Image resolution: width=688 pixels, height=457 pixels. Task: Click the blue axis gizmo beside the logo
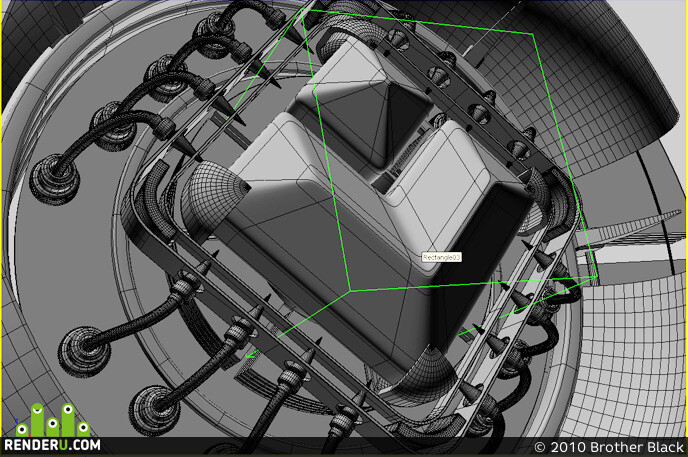[x=16, y=423]
